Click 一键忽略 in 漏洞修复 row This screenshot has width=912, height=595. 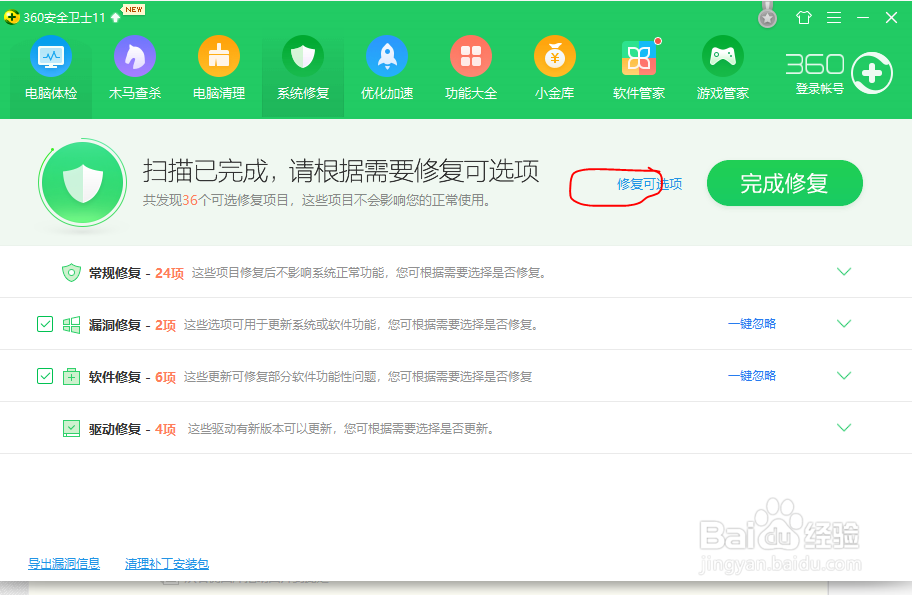click(752, 324)
